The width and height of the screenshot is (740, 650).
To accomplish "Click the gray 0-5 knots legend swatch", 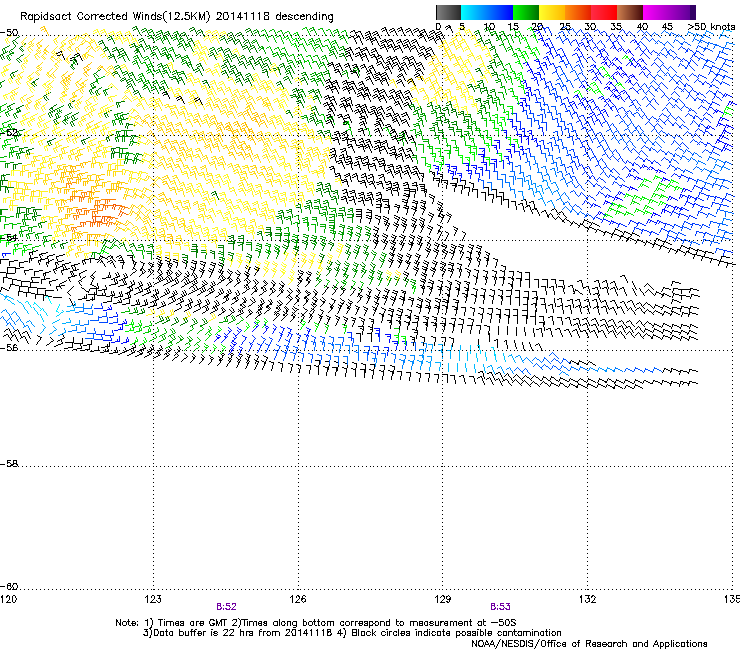I will click(448, 12).
